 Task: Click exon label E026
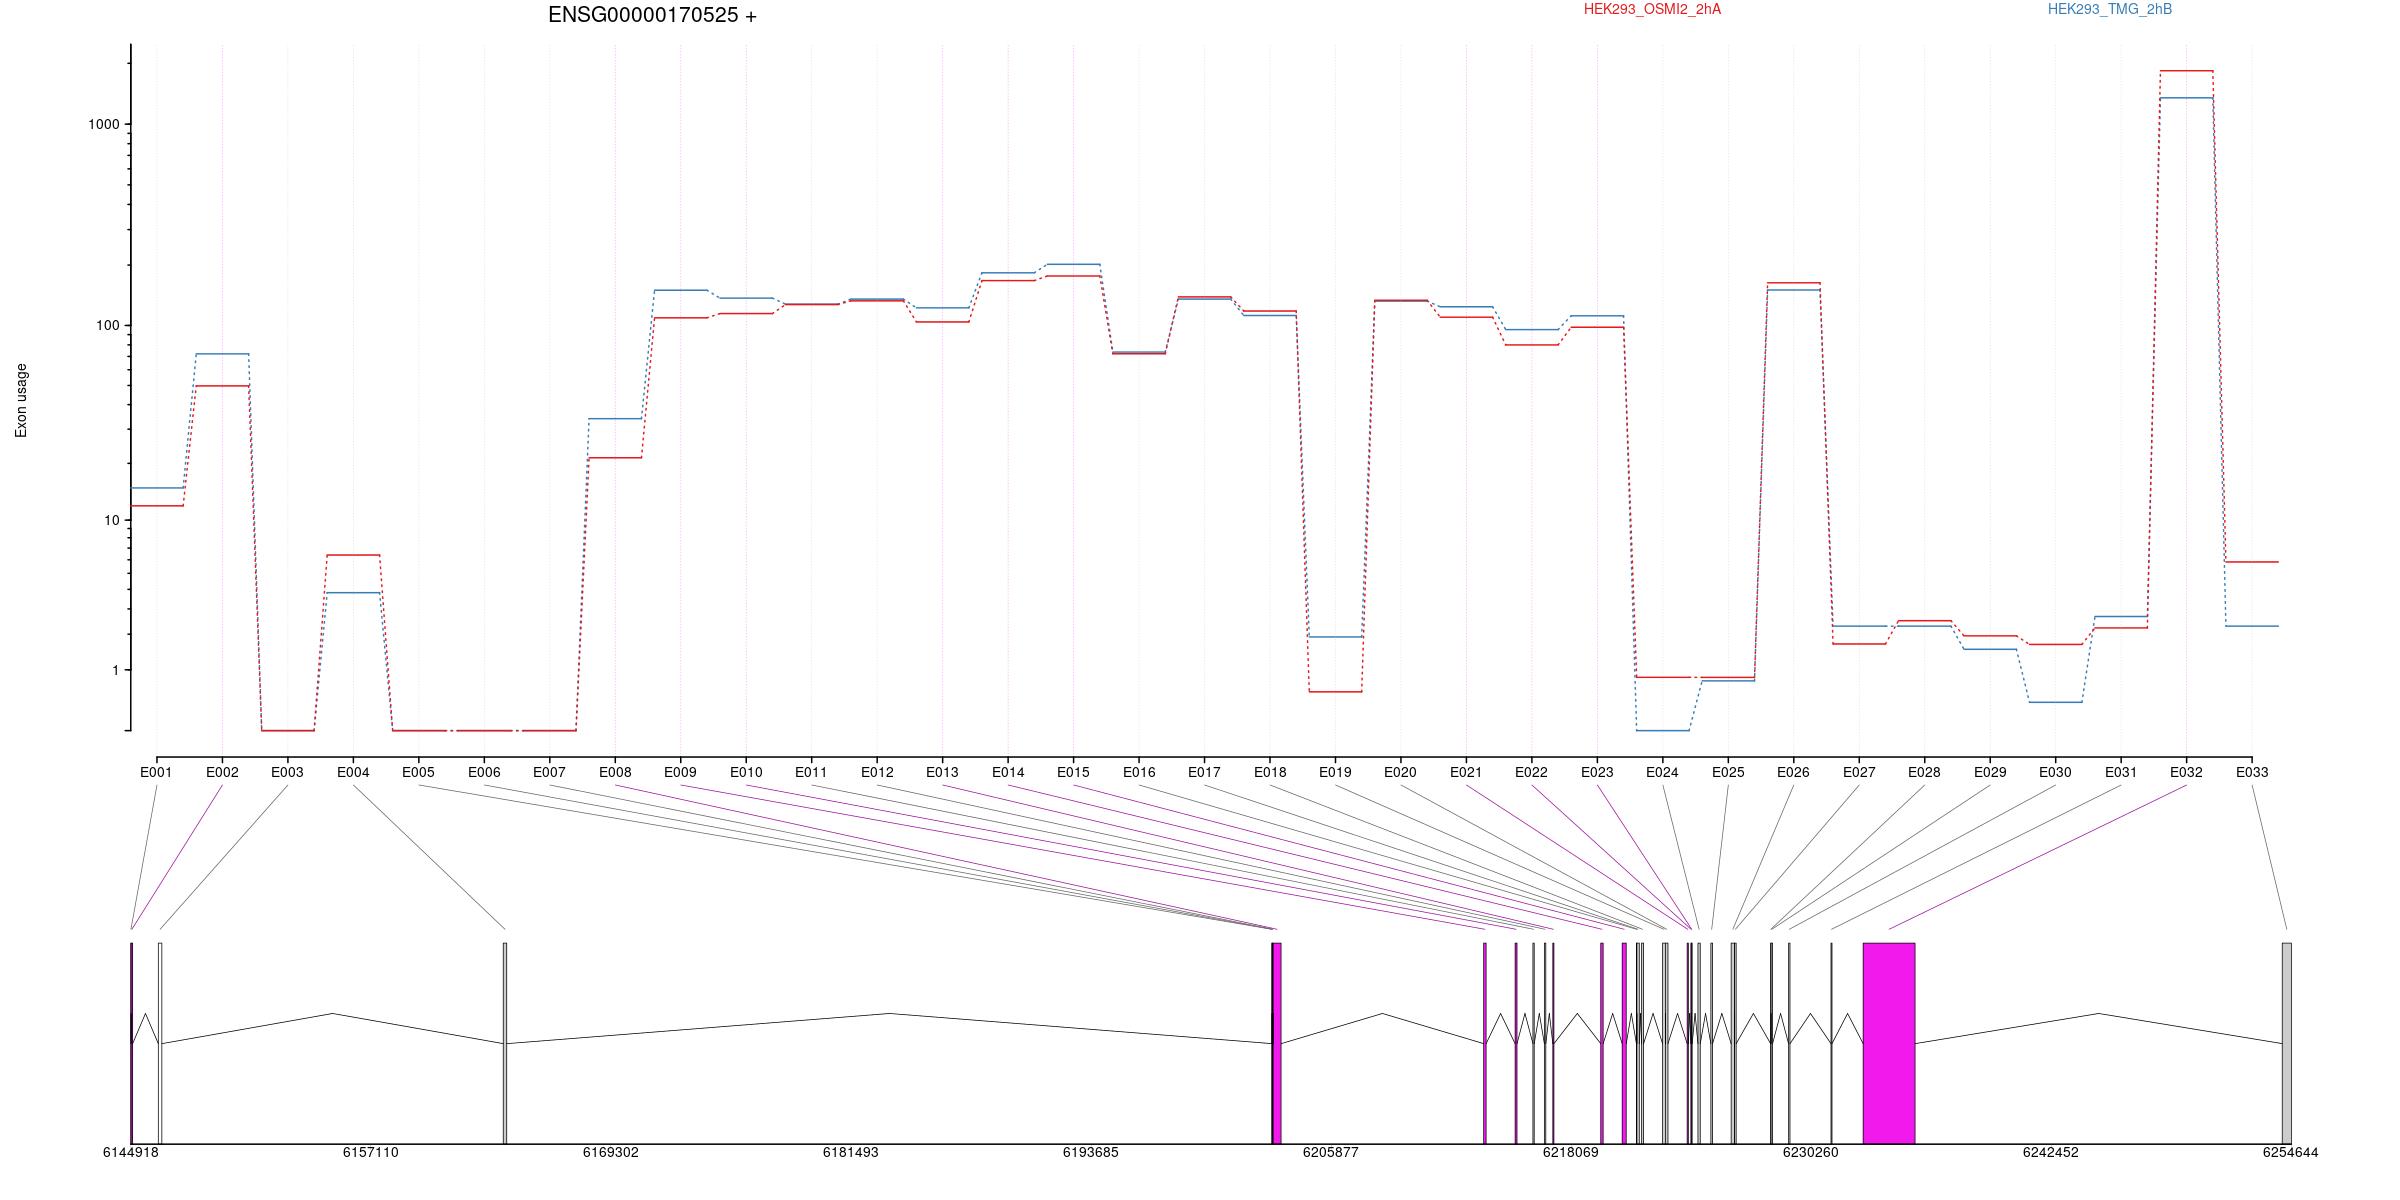(1793, 772)
